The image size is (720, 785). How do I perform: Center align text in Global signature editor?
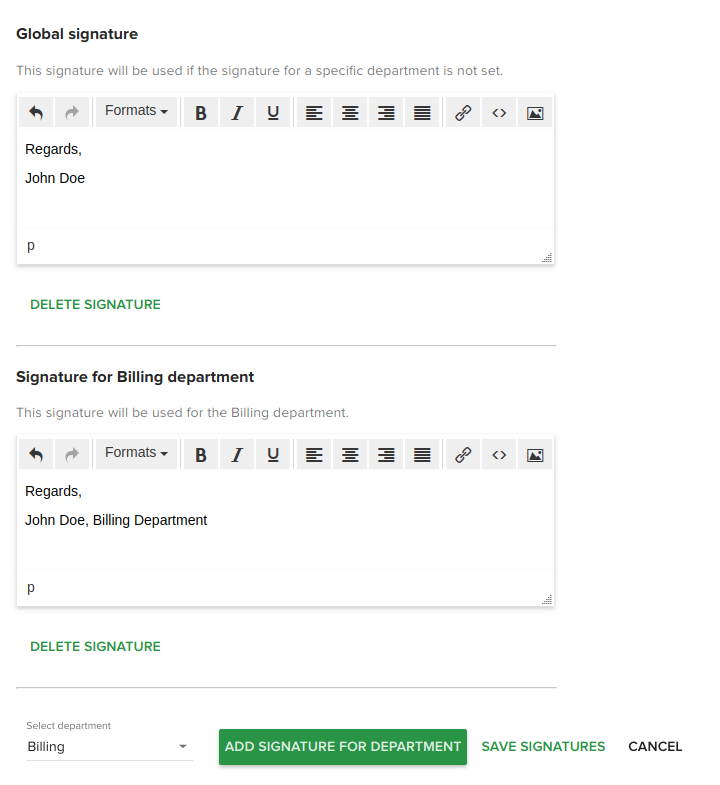click(x=350, y=112)
